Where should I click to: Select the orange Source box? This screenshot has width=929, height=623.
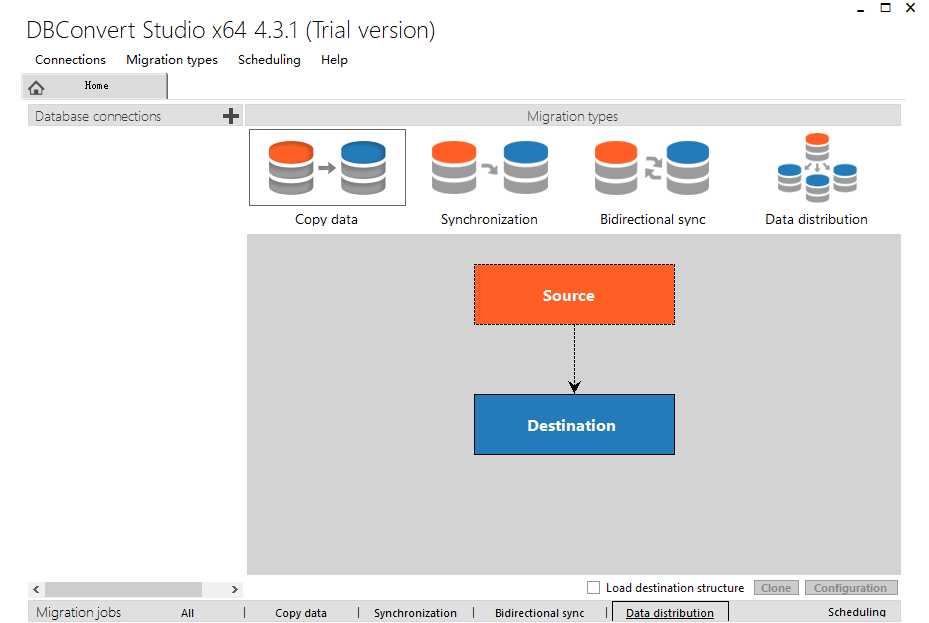click(x=574, y=294)
